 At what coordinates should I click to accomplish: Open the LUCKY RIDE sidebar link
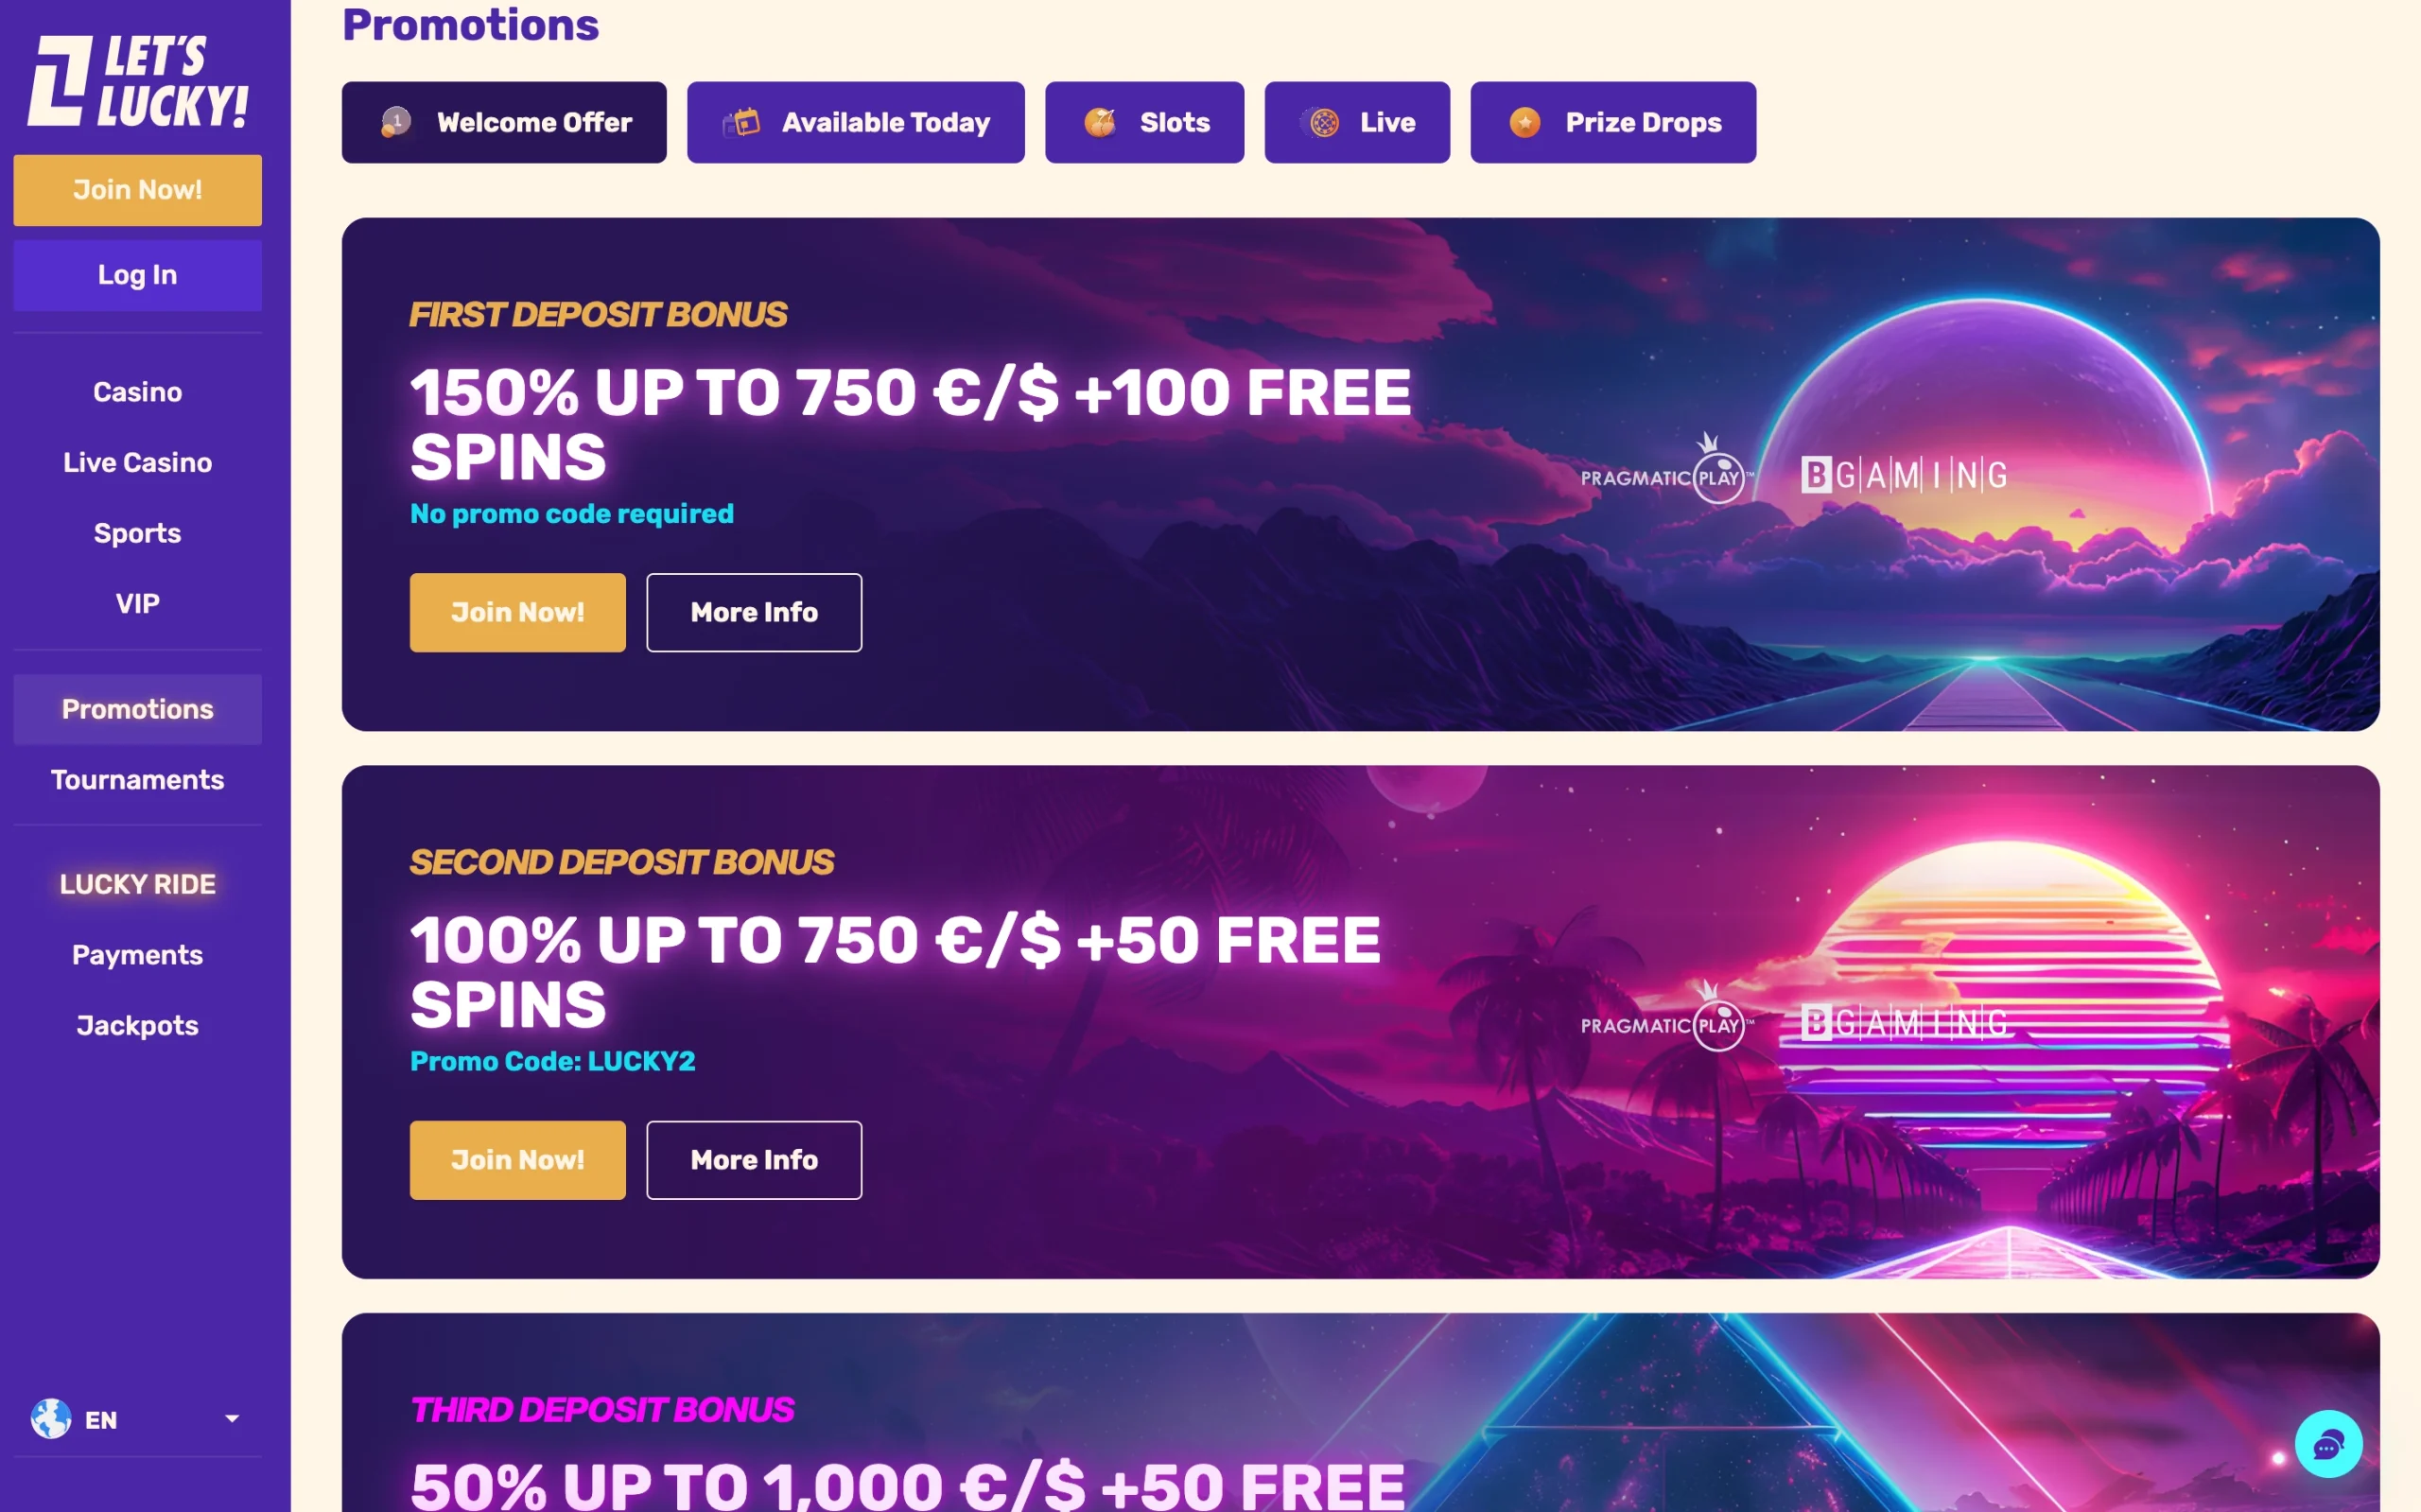137,884
